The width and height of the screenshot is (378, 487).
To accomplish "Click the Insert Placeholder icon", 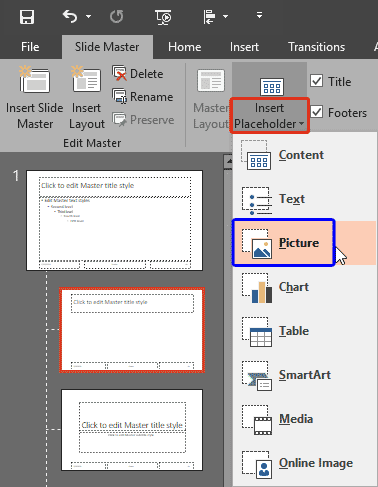I will pos(272,87).
